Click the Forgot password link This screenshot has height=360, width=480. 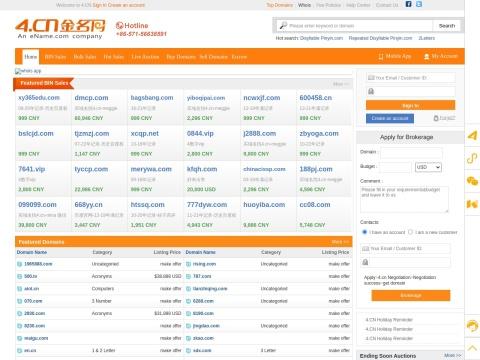[447, 118]
